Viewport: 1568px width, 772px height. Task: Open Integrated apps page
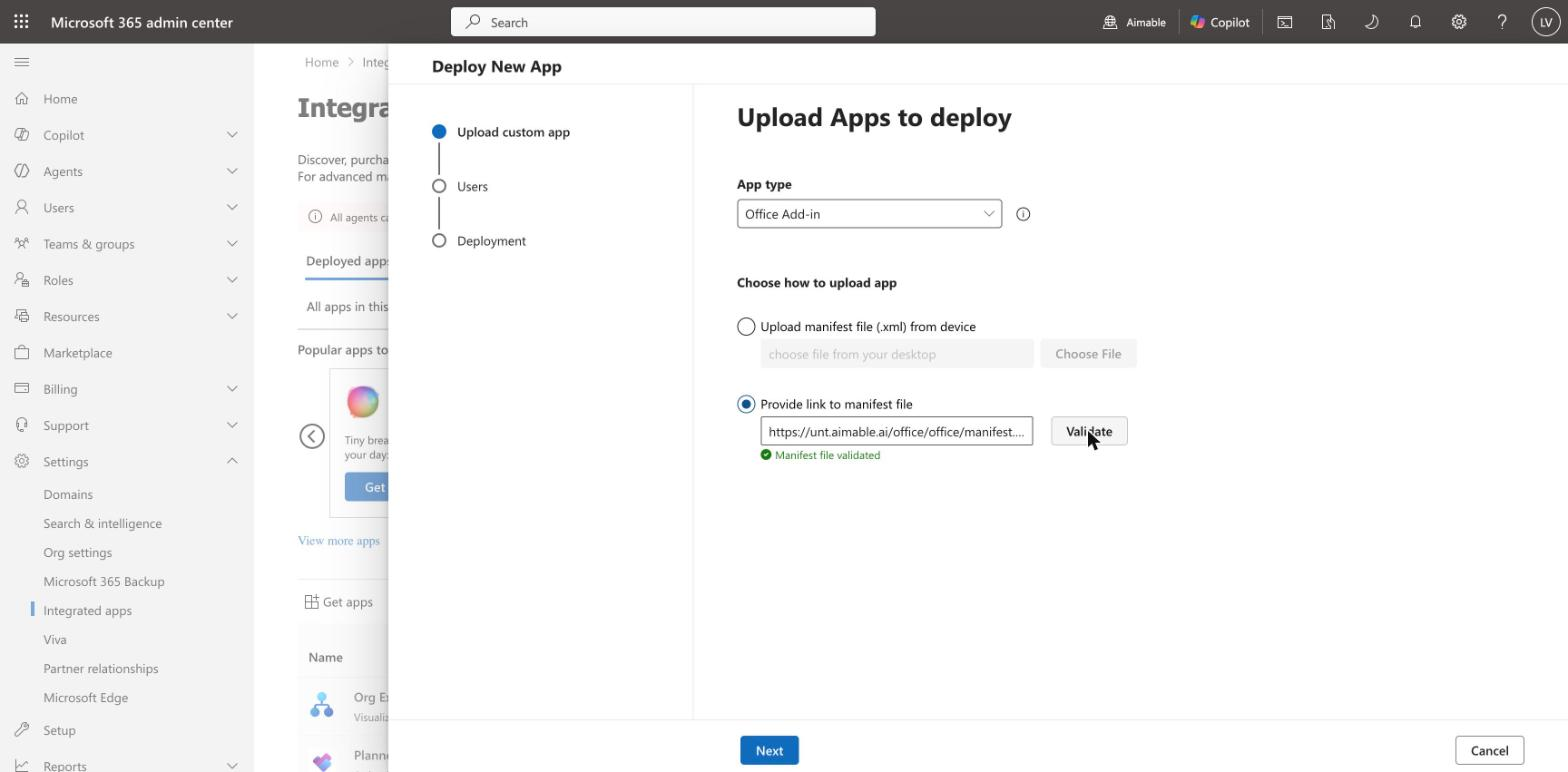(x=87, y=610)
